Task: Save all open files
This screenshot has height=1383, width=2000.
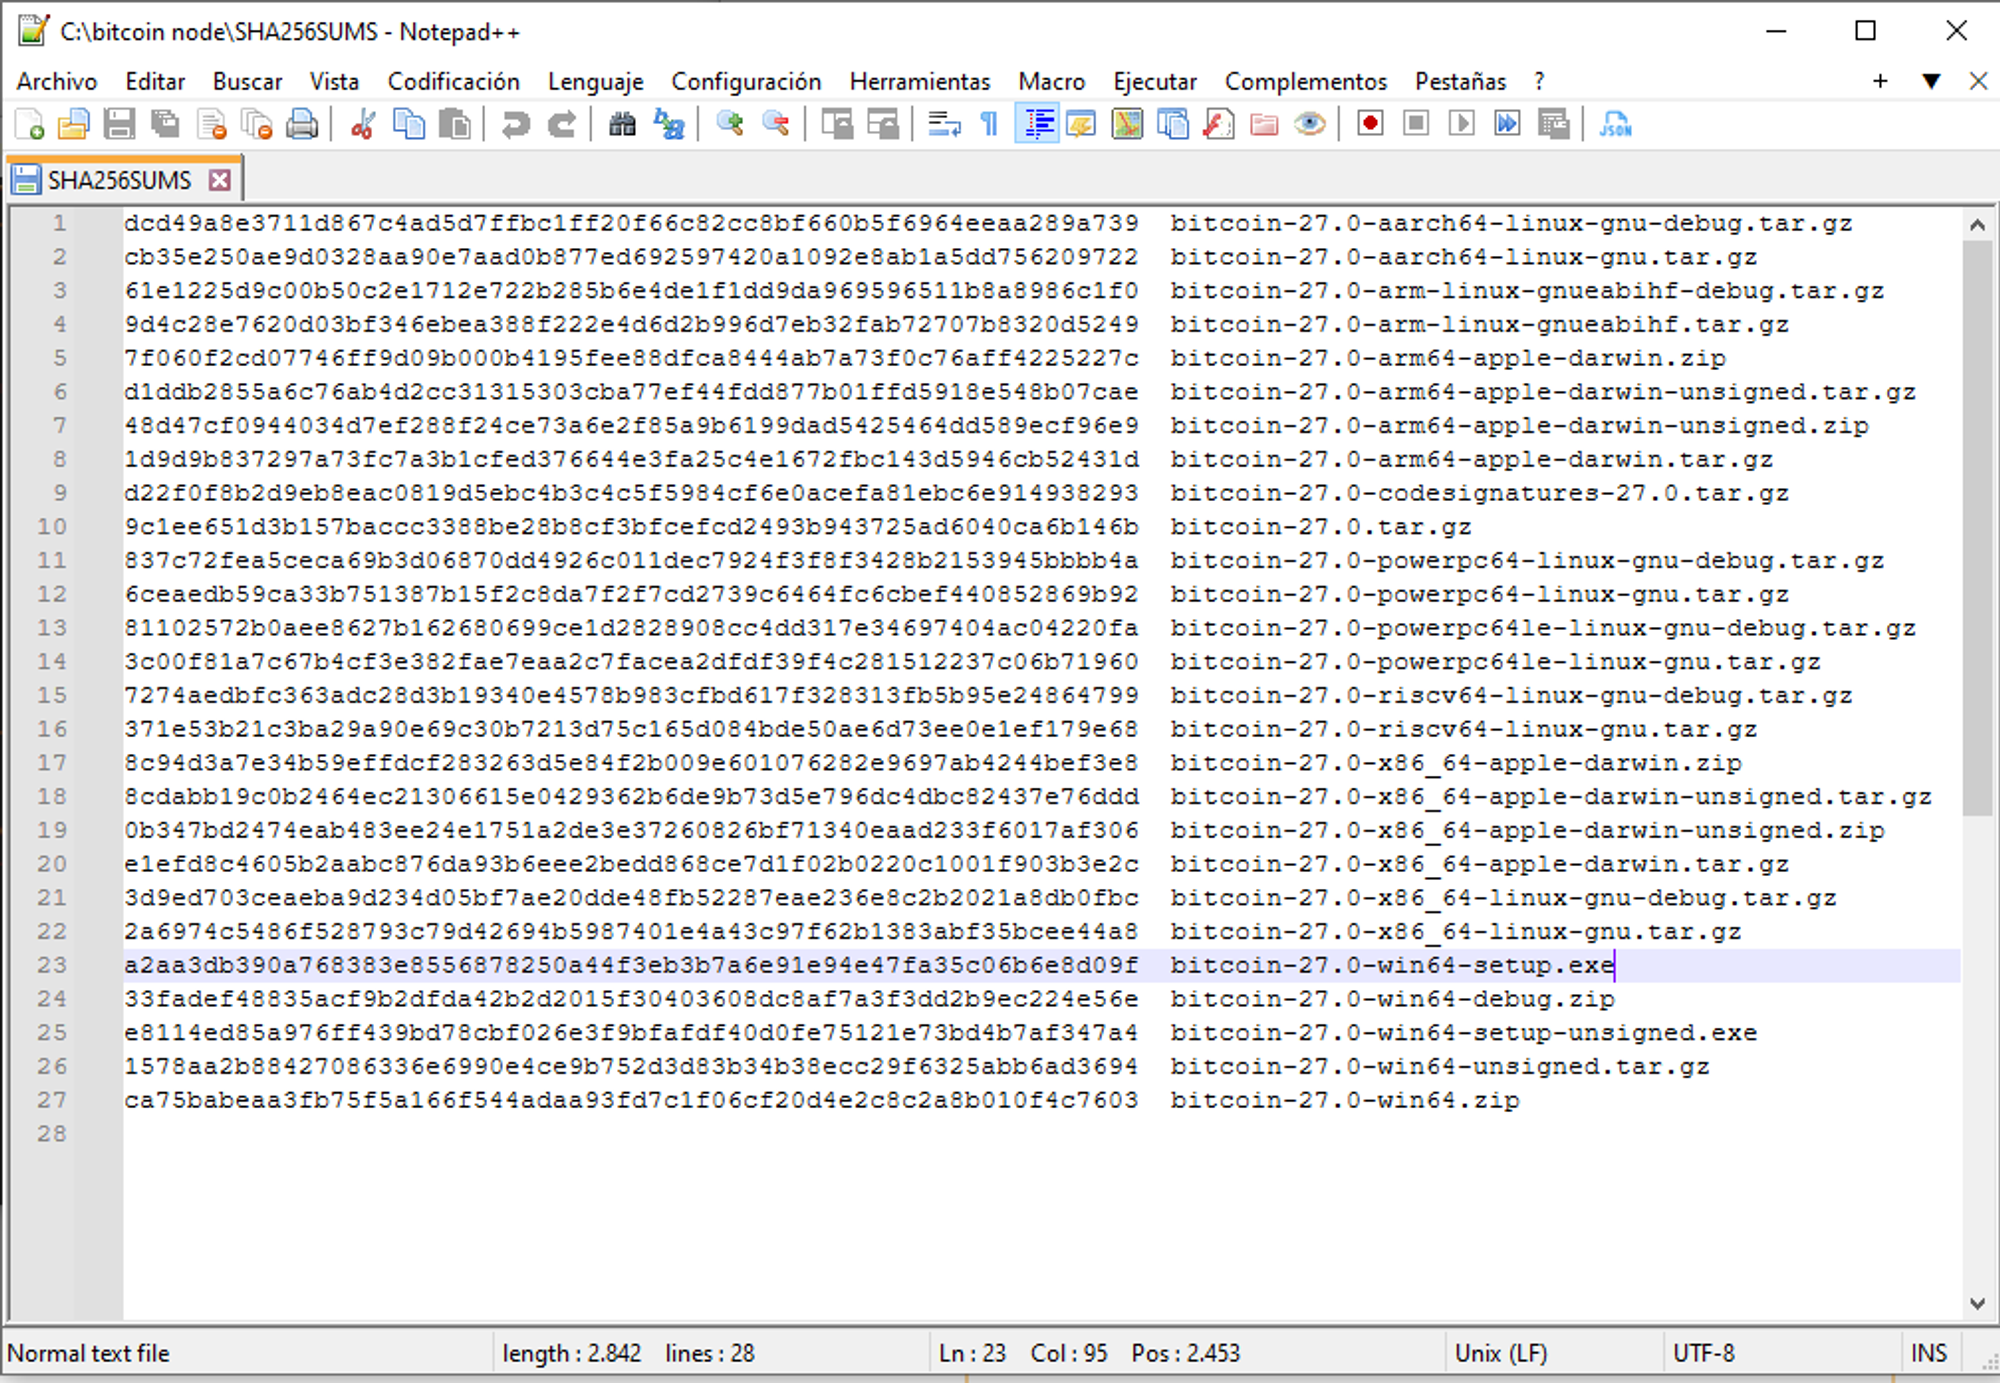Action: tap(165, 125)
